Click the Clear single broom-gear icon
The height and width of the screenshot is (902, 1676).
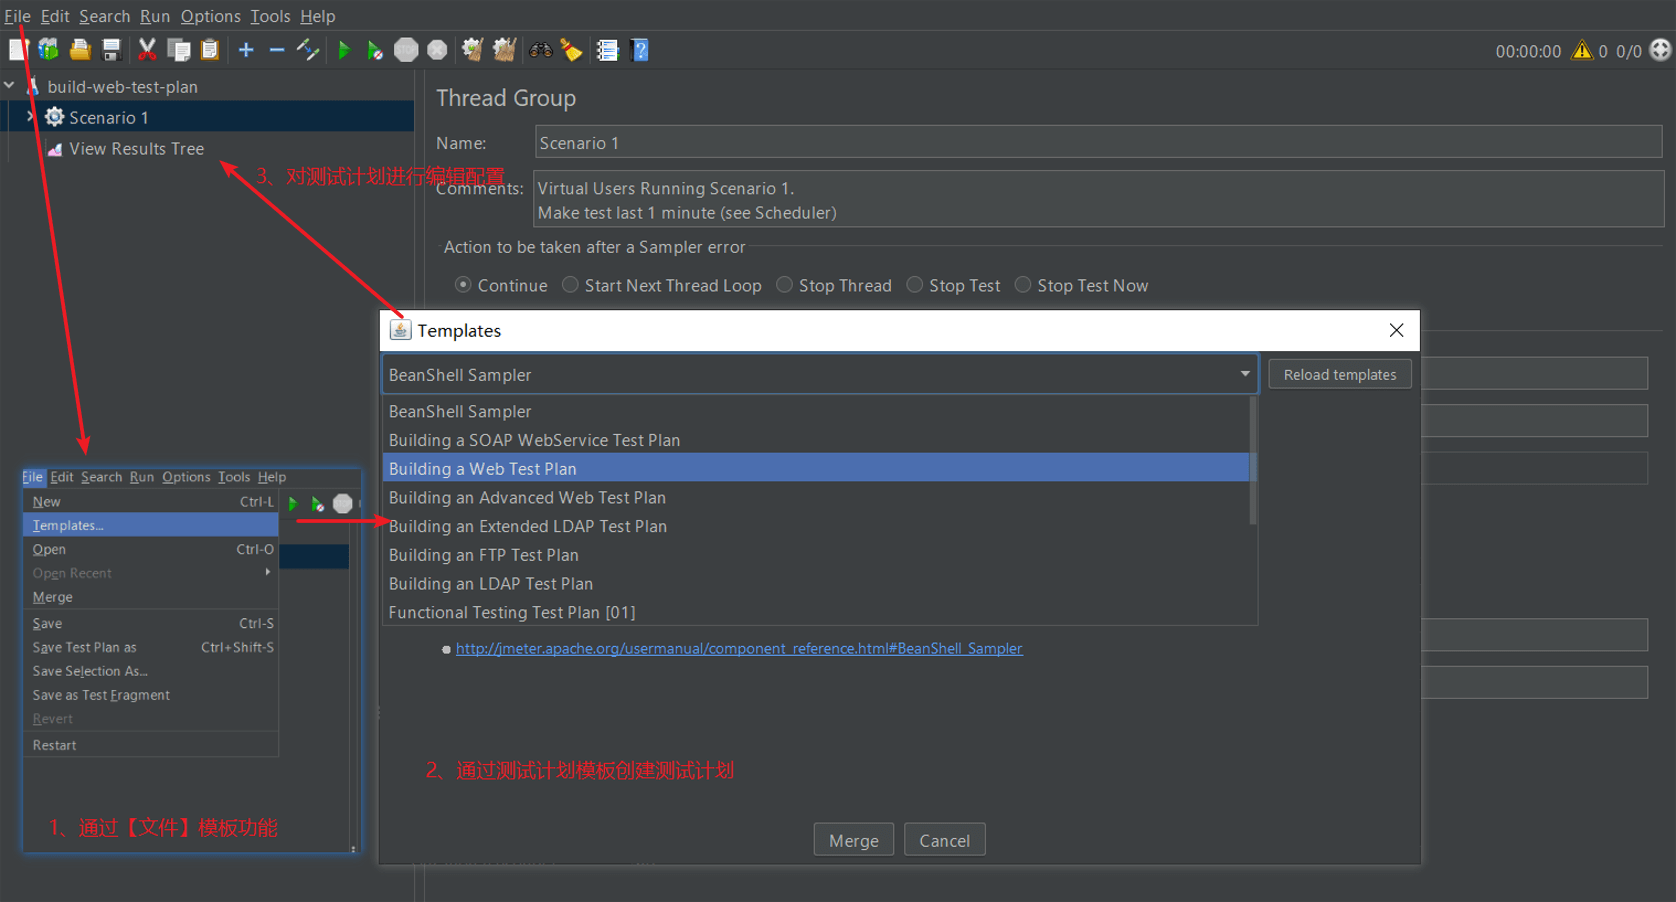pyautogui.click(x=472, y=49)
